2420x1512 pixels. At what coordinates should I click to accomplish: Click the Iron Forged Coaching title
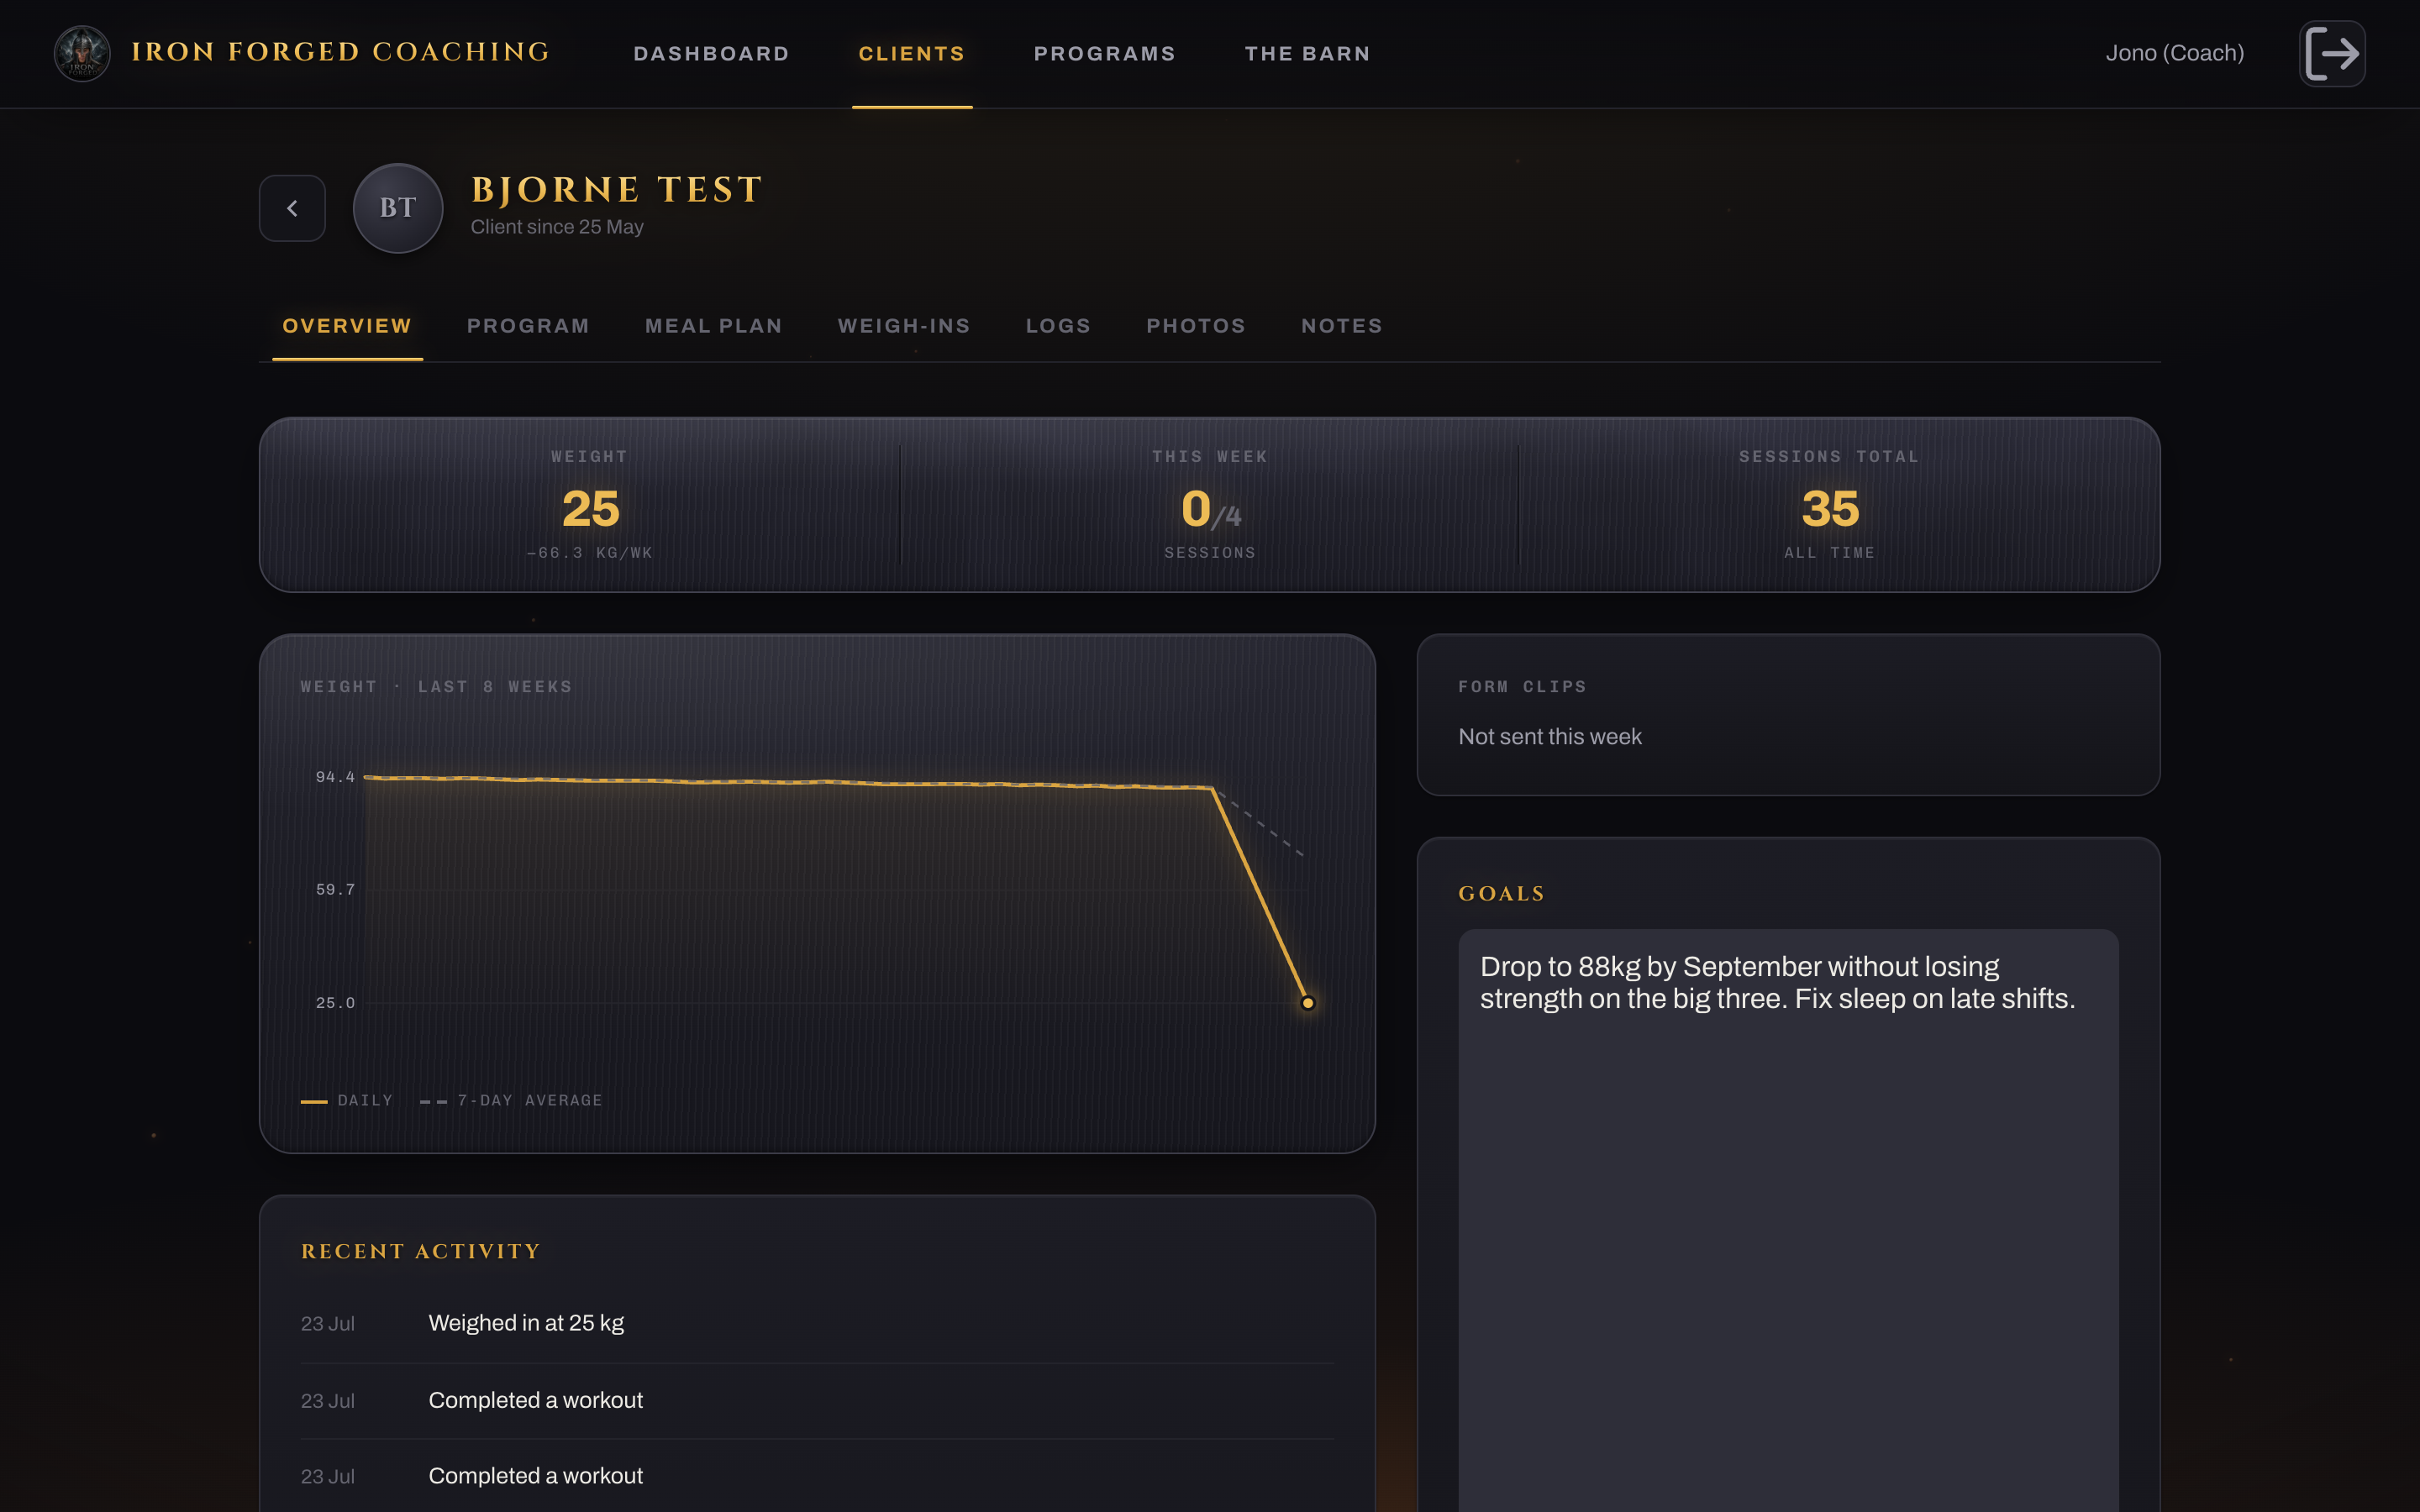point(341,52)
